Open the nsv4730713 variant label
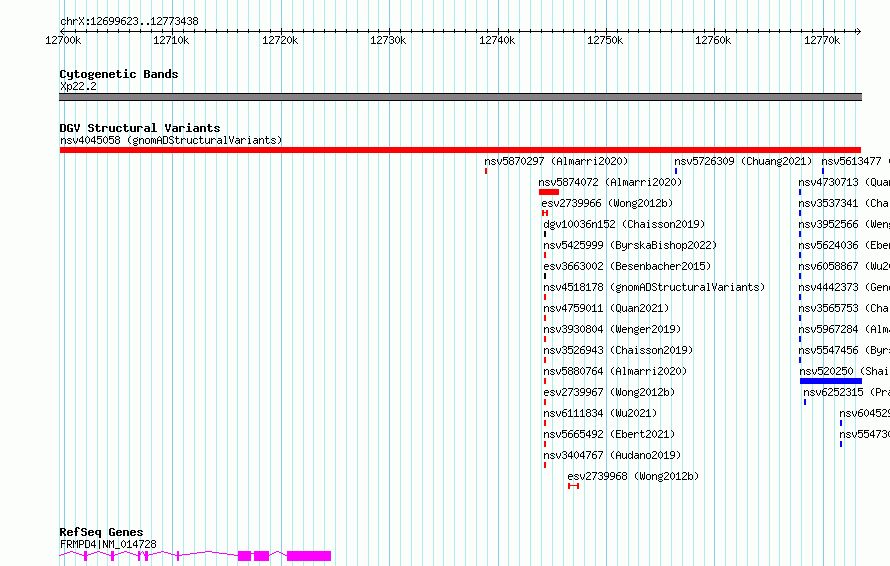Viewport: 890px width, 566px height. pos(844,182)
